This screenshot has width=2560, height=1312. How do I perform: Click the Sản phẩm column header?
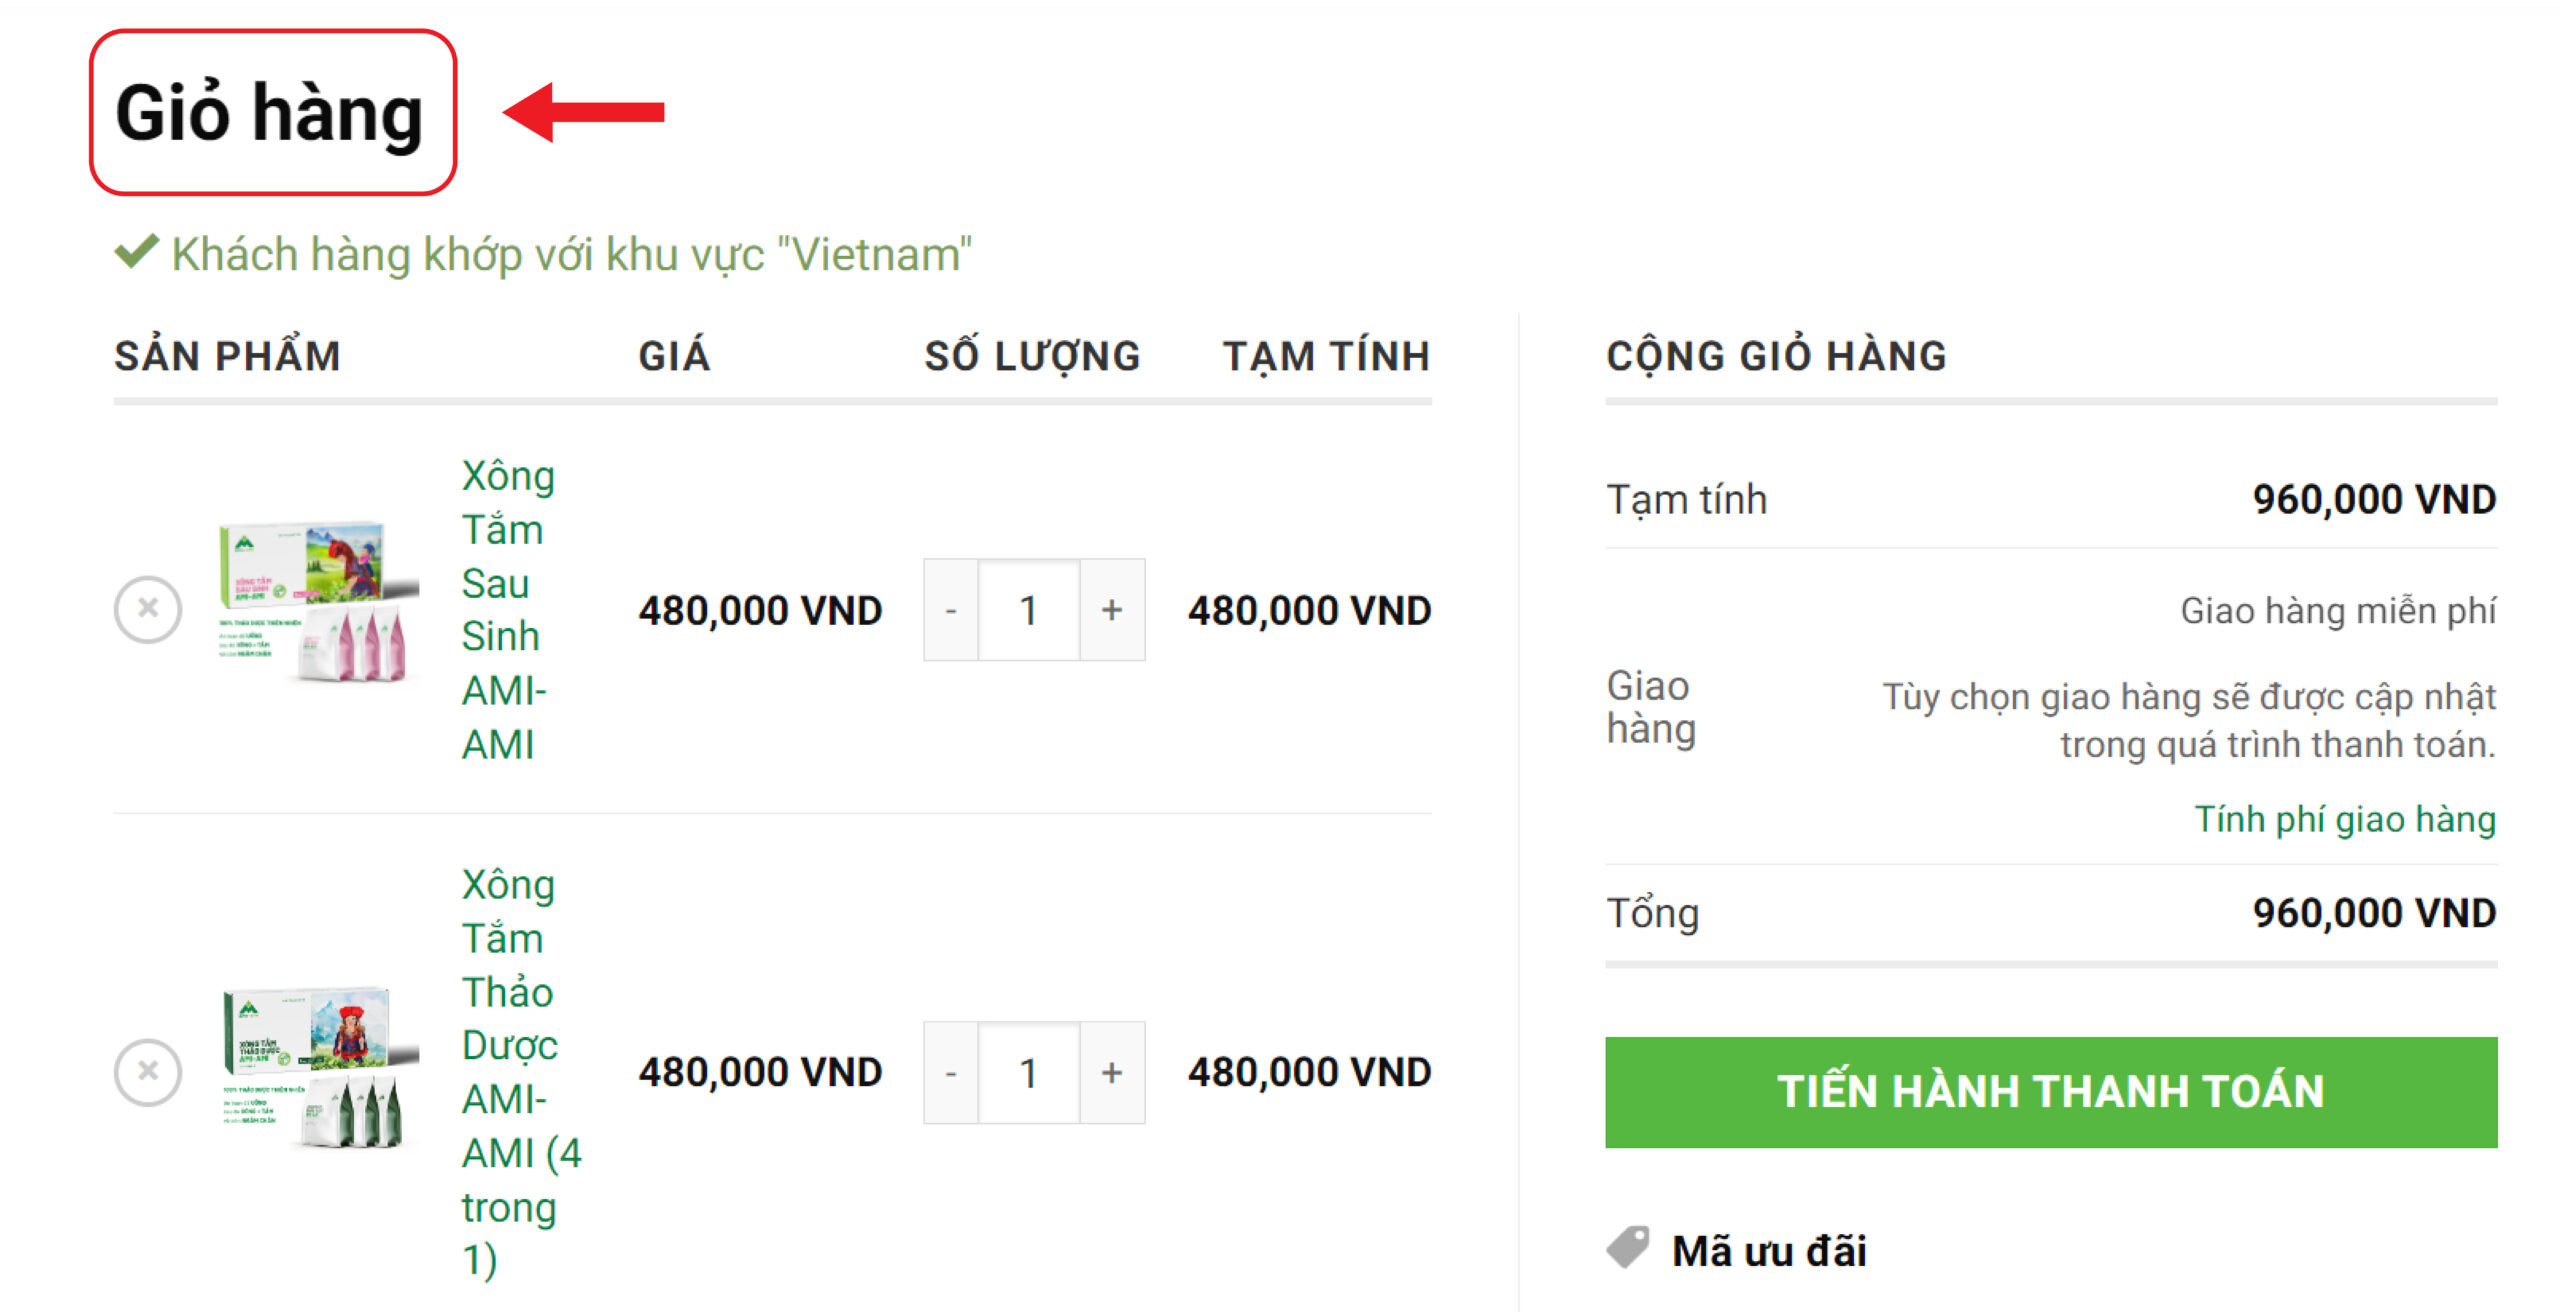[x=228, y=356]
